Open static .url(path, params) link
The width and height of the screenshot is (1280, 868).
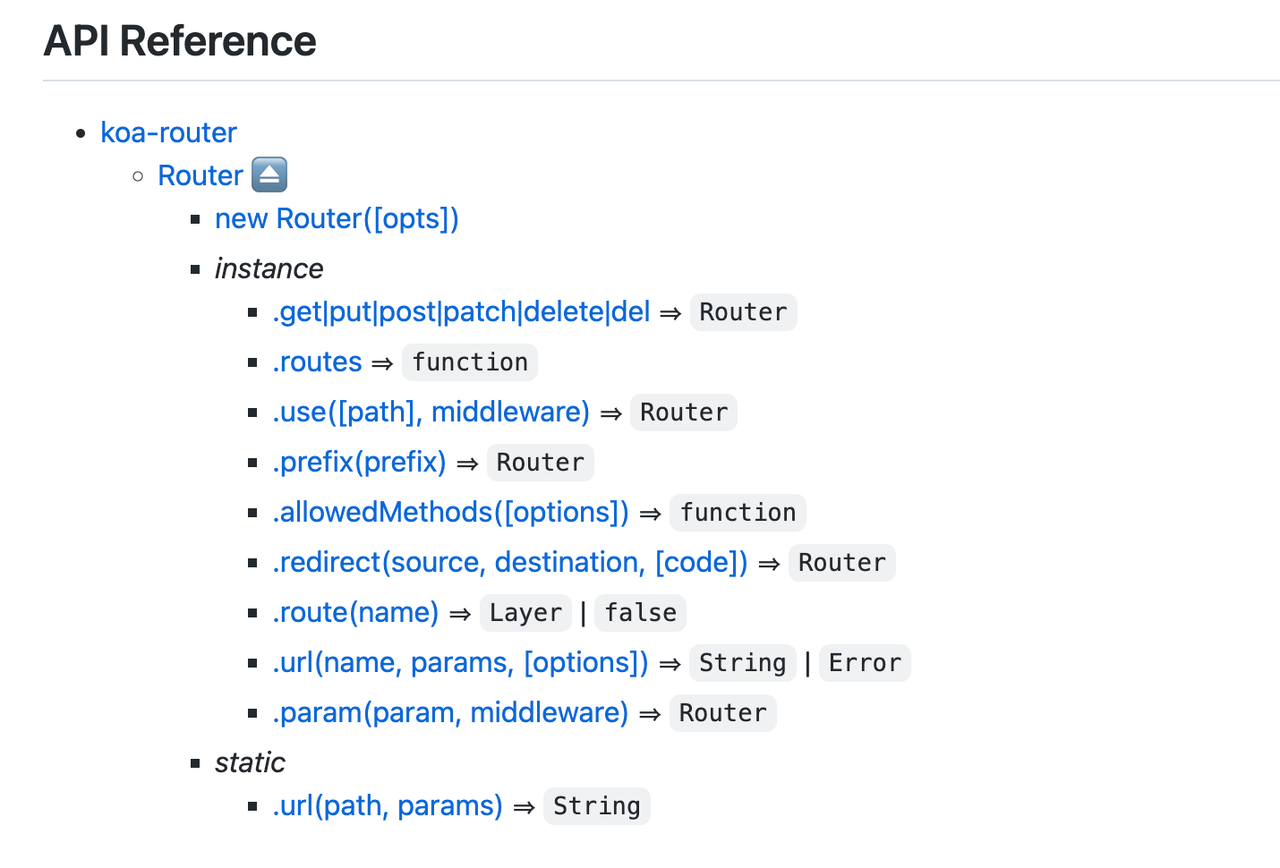pos(387,806)
